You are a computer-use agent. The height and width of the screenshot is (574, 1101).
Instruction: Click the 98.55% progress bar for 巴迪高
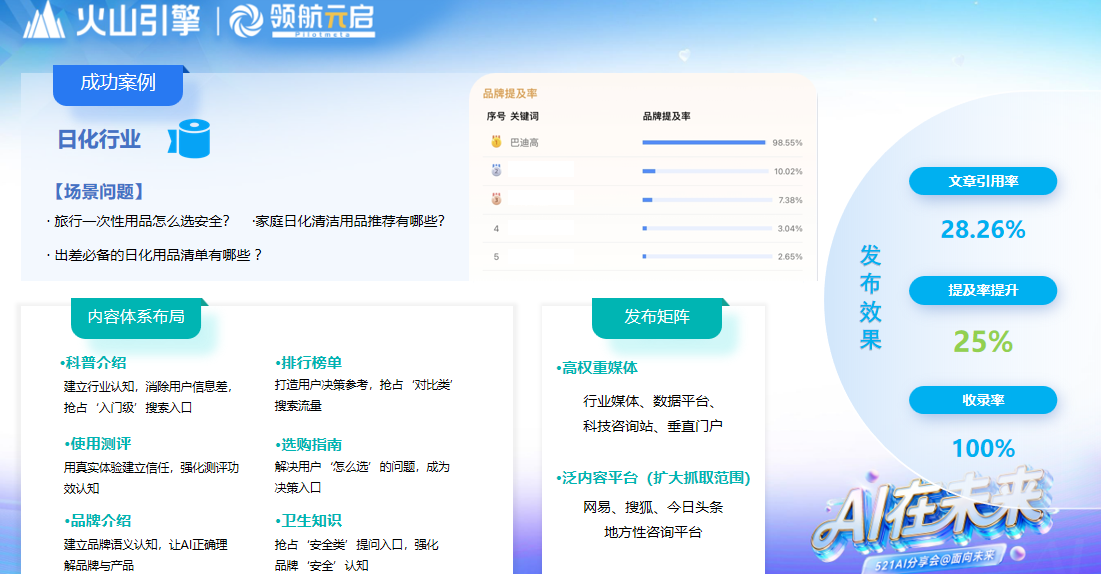click(704, 143)
